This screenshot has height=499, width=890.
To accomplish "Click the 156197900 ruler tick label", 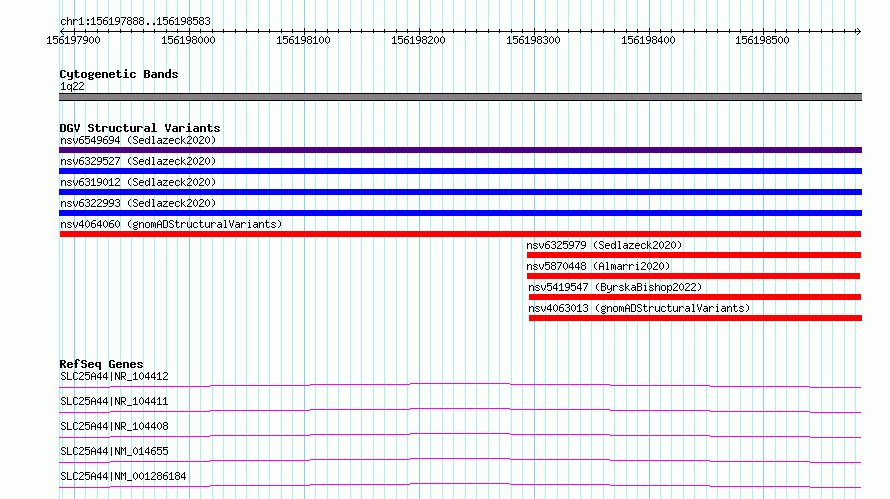I will pyautogui.click(x=73, y=40).
